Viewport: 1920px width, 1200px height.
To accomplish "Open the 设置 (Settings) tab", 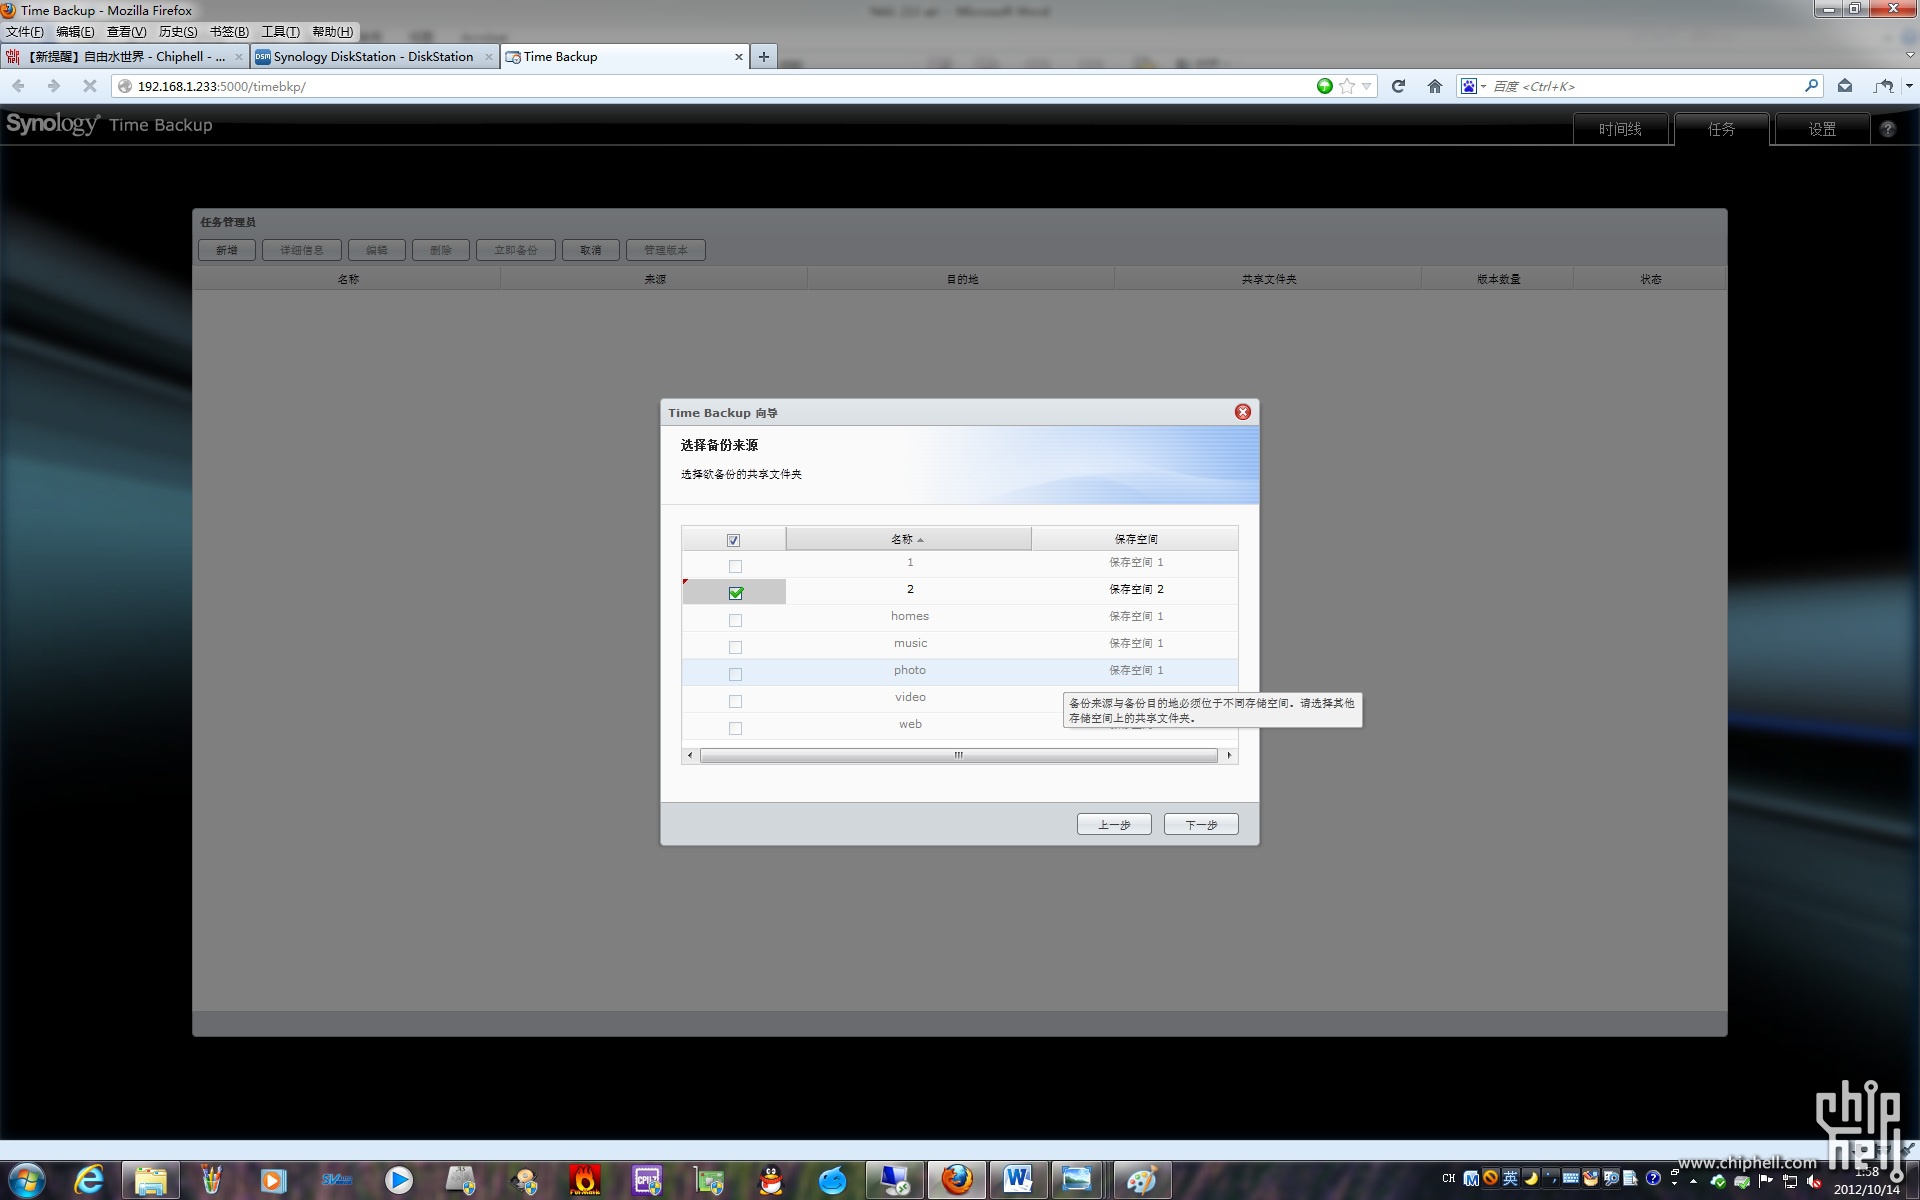I will click(x=1822, y=129).
